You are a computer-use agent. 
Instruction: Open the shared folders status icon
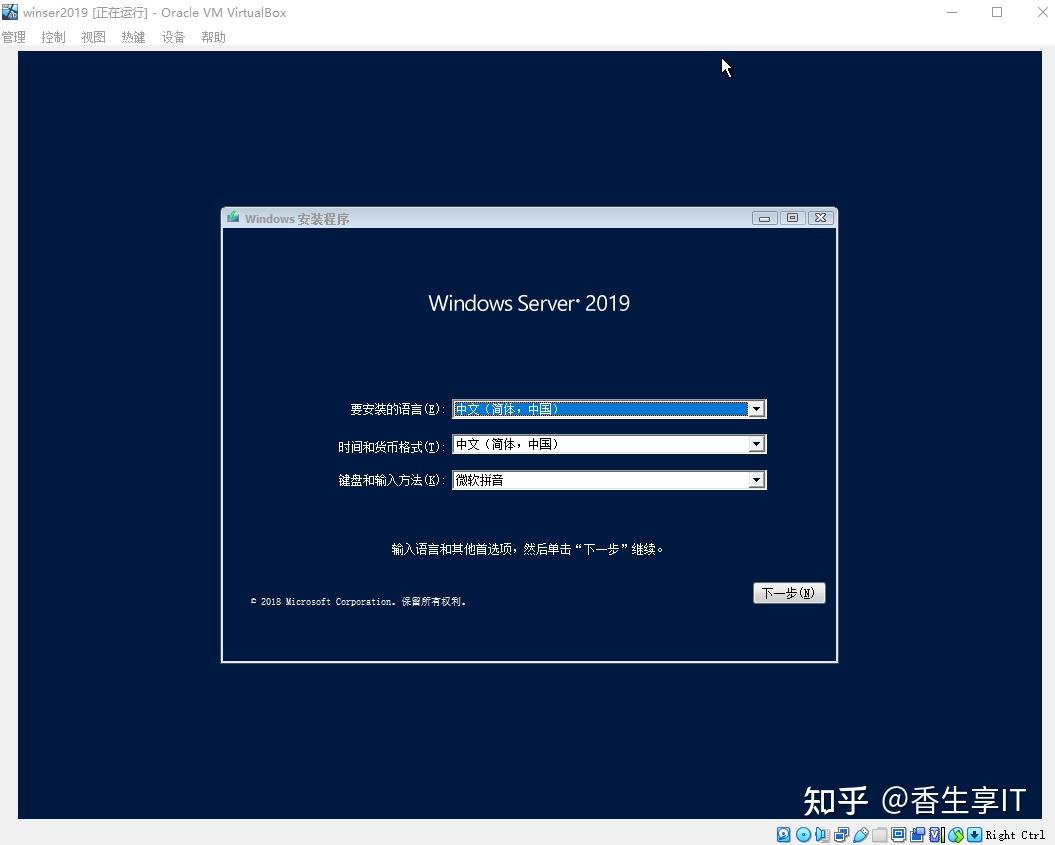(880, 834)
